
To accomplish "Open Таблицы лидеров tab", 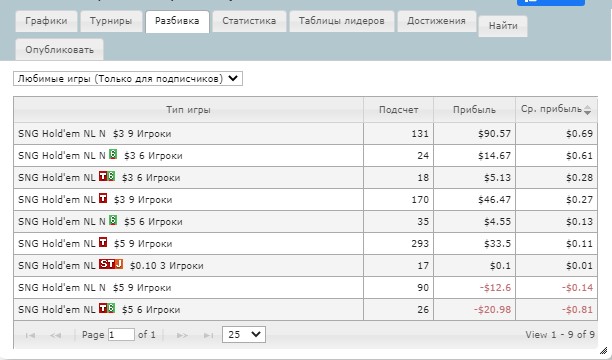I will pyautogui.click(x=342, y=21).
